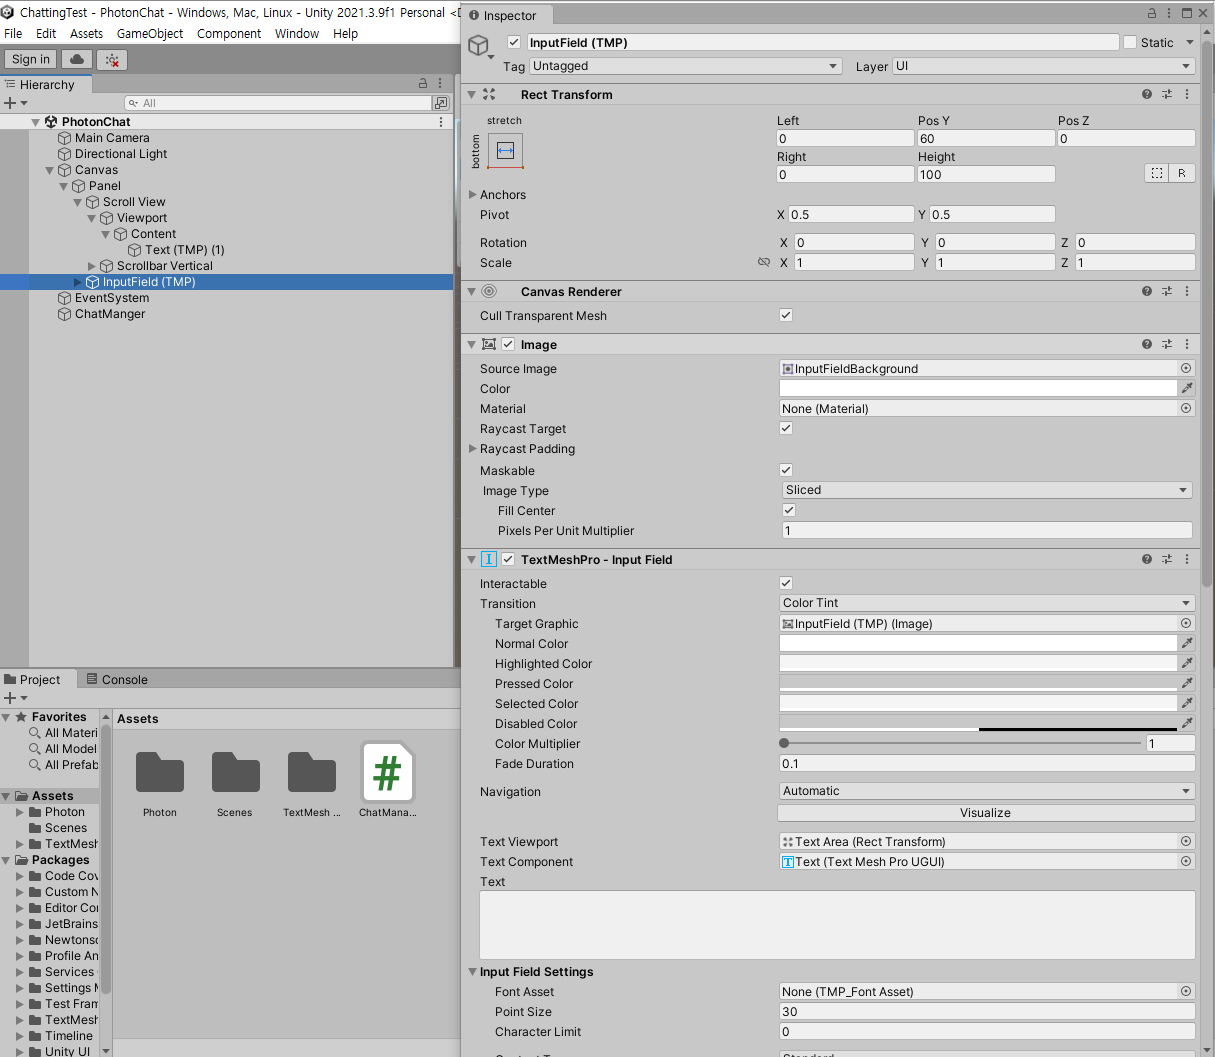This screenshot has width=1215, height=1057.
Task: Open Highlighted Color swatch
Action: [x=978, y=663]
